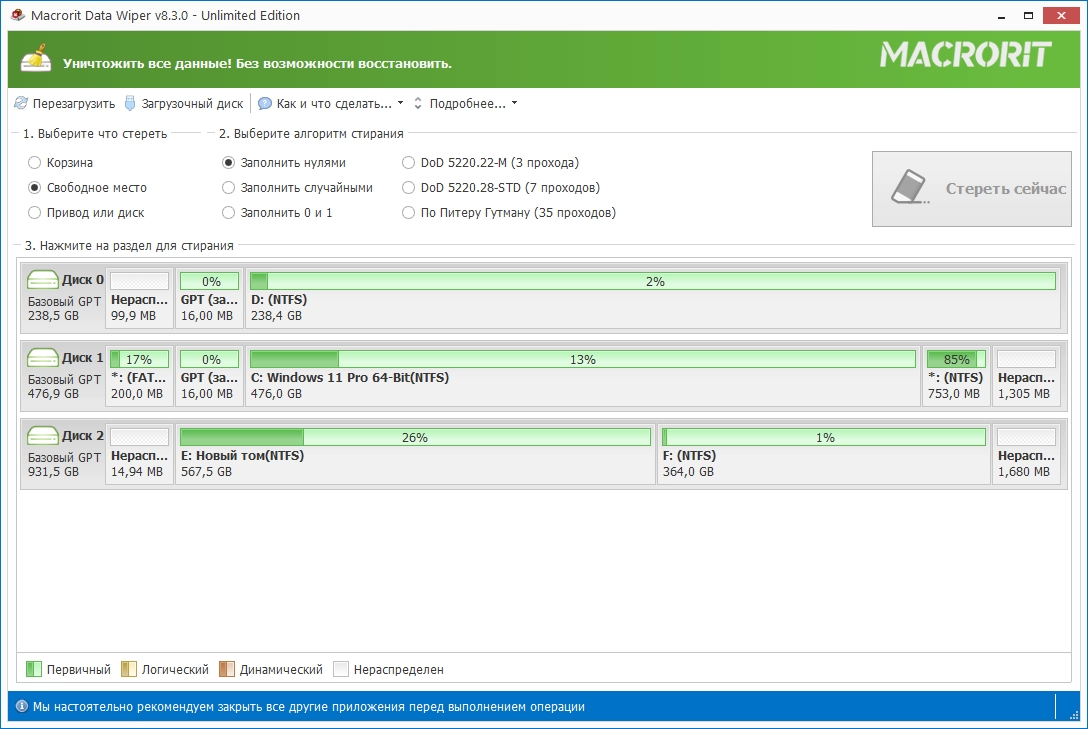Click the 85% usage bar on Disk 1
1088x729 pixels.
tap(956, 359)
